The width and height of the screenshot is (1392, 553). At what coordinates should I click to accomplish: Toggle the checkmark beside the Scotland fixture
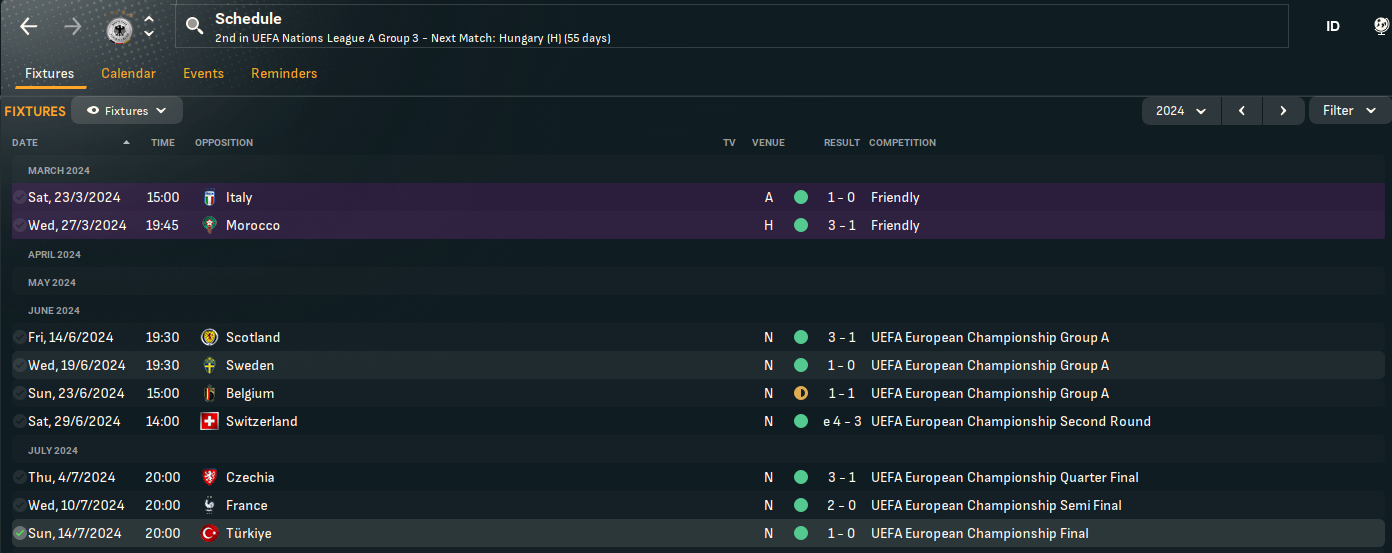coord(19,338)
